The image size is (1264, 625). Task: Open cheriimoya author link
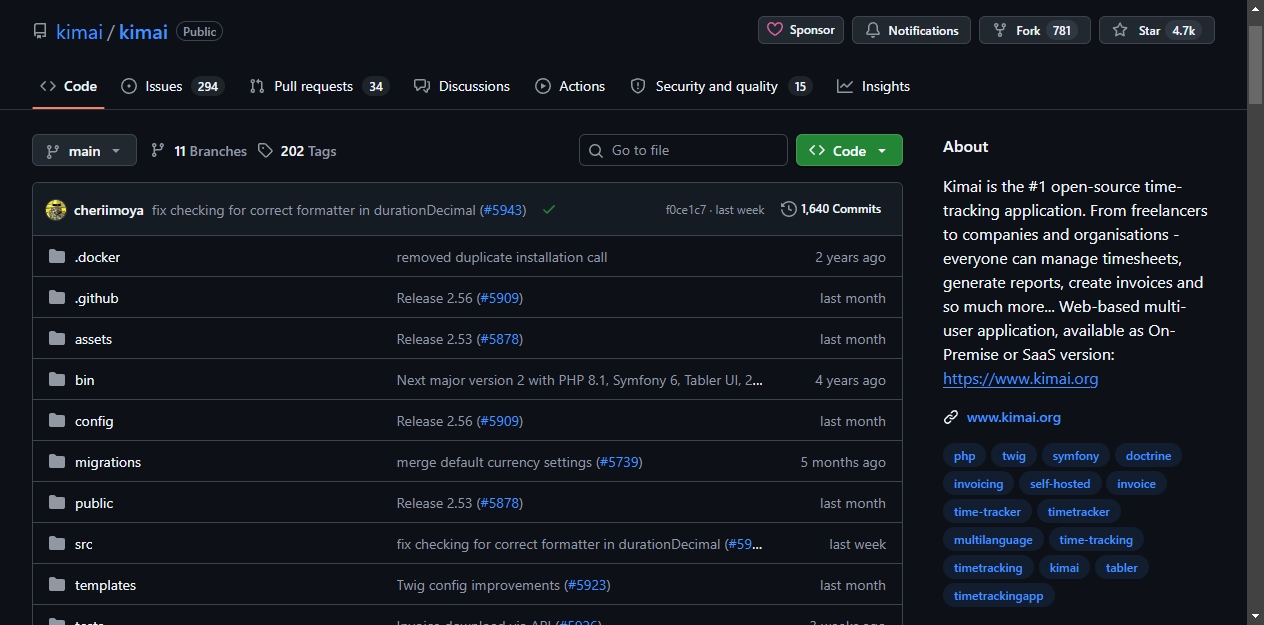(109, 210)
